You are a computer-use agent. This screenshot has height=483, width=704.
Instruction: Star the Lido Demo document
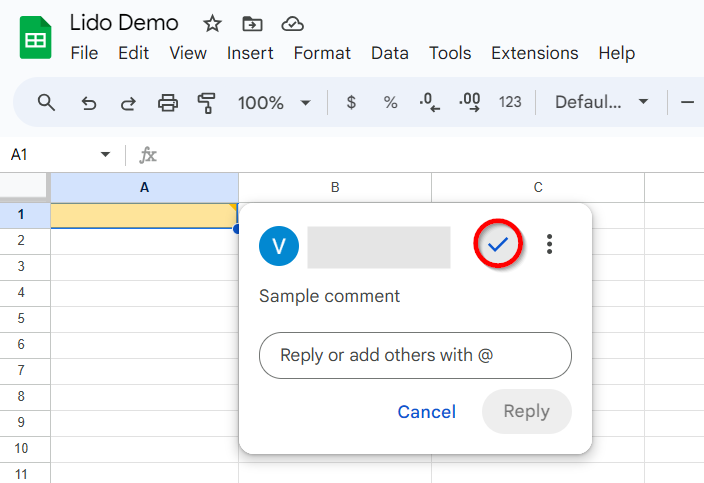pos(212,24)
